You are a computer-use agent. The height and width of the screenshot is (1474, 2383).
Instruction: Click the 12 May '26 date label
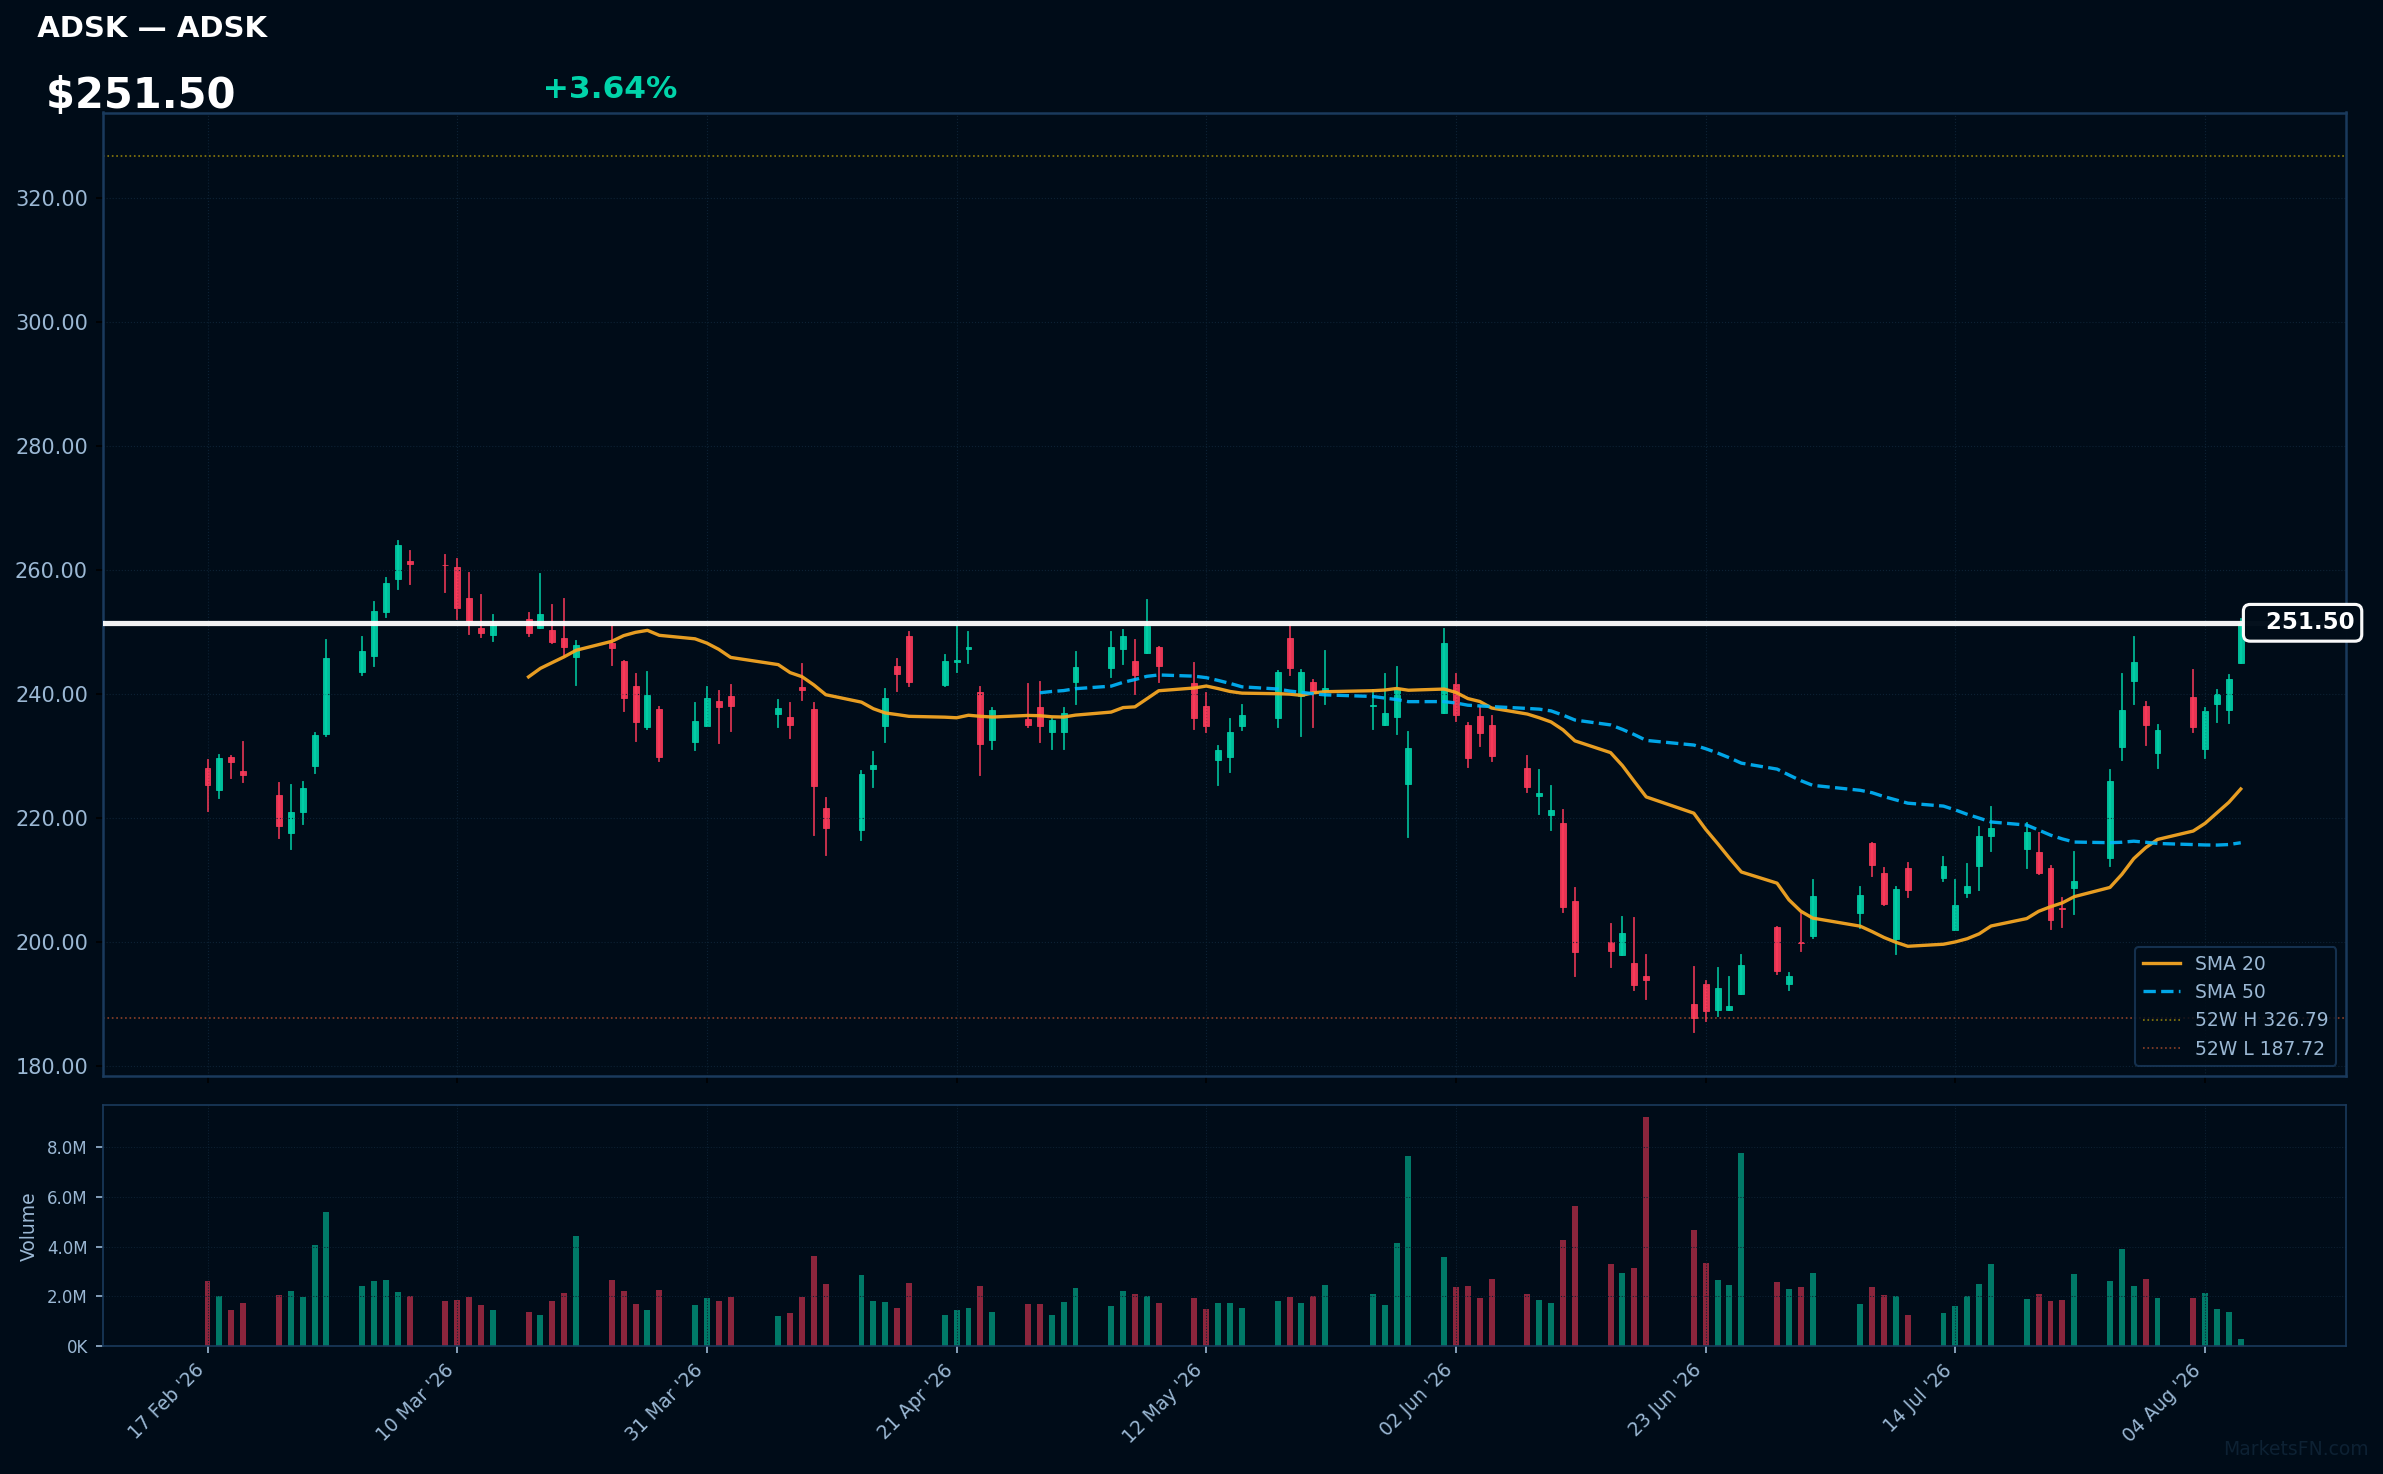[x=1162, y=1402]
